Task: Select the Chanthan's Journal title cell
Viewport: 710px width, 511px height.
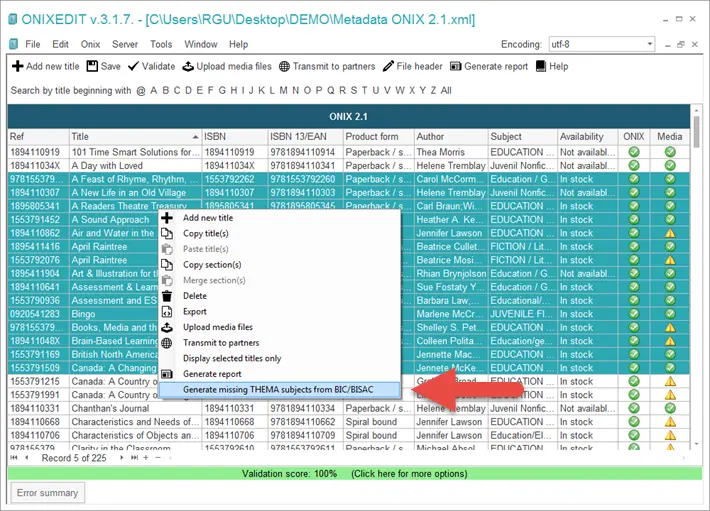Action: click(x=135, y=409)
